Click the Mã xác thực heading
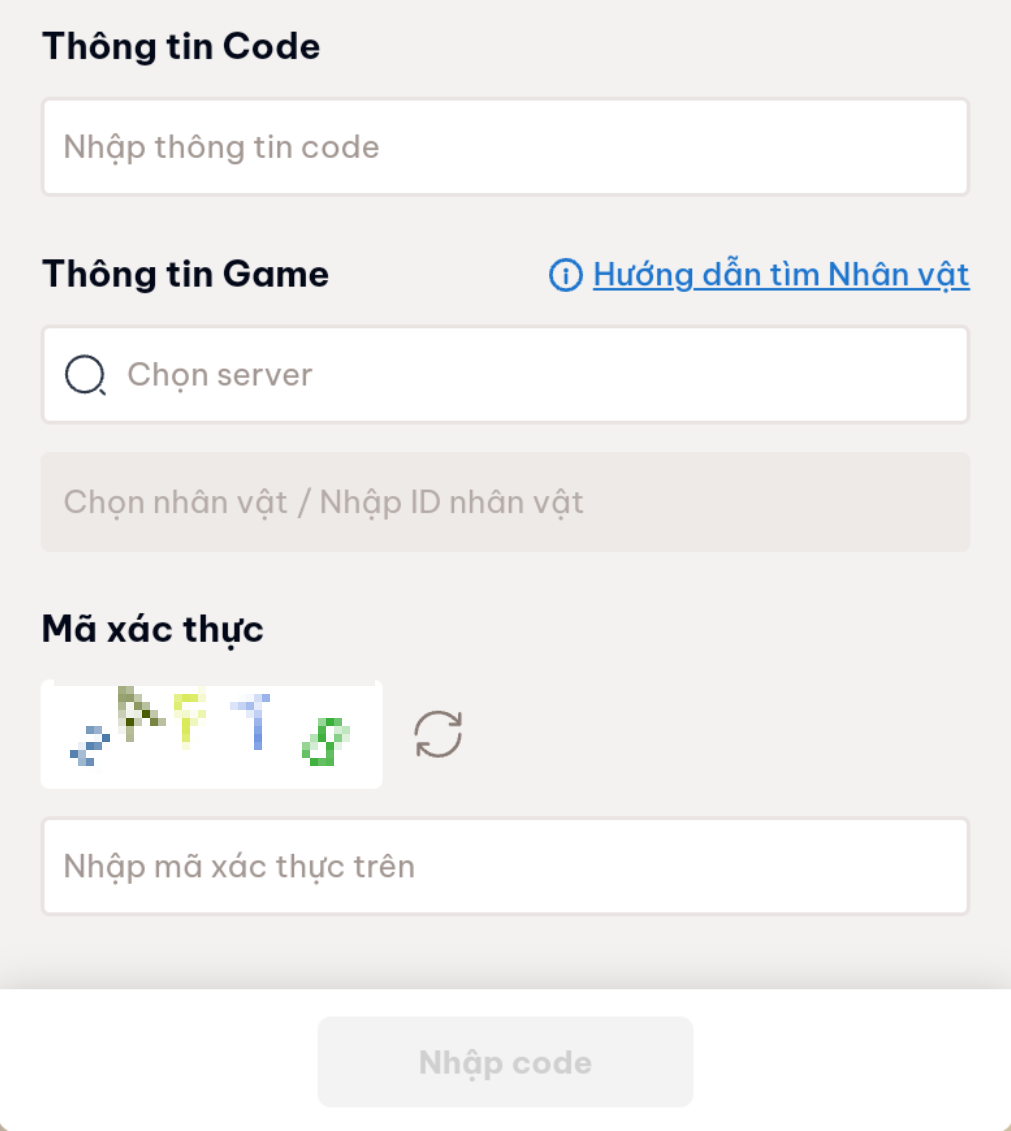1011x1131 pixels. (153, 629)
